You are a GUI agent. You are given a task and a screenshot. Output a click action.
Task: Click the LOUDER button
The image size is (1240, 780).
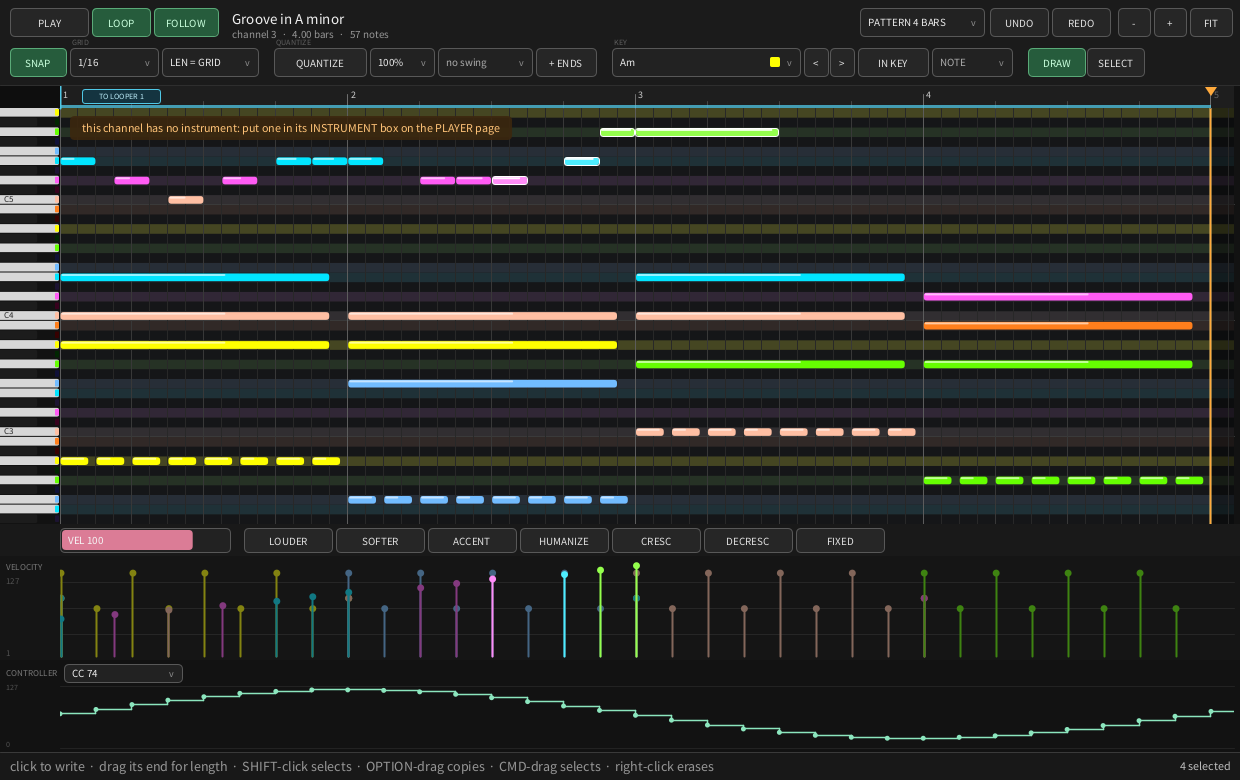coord(288,540)
